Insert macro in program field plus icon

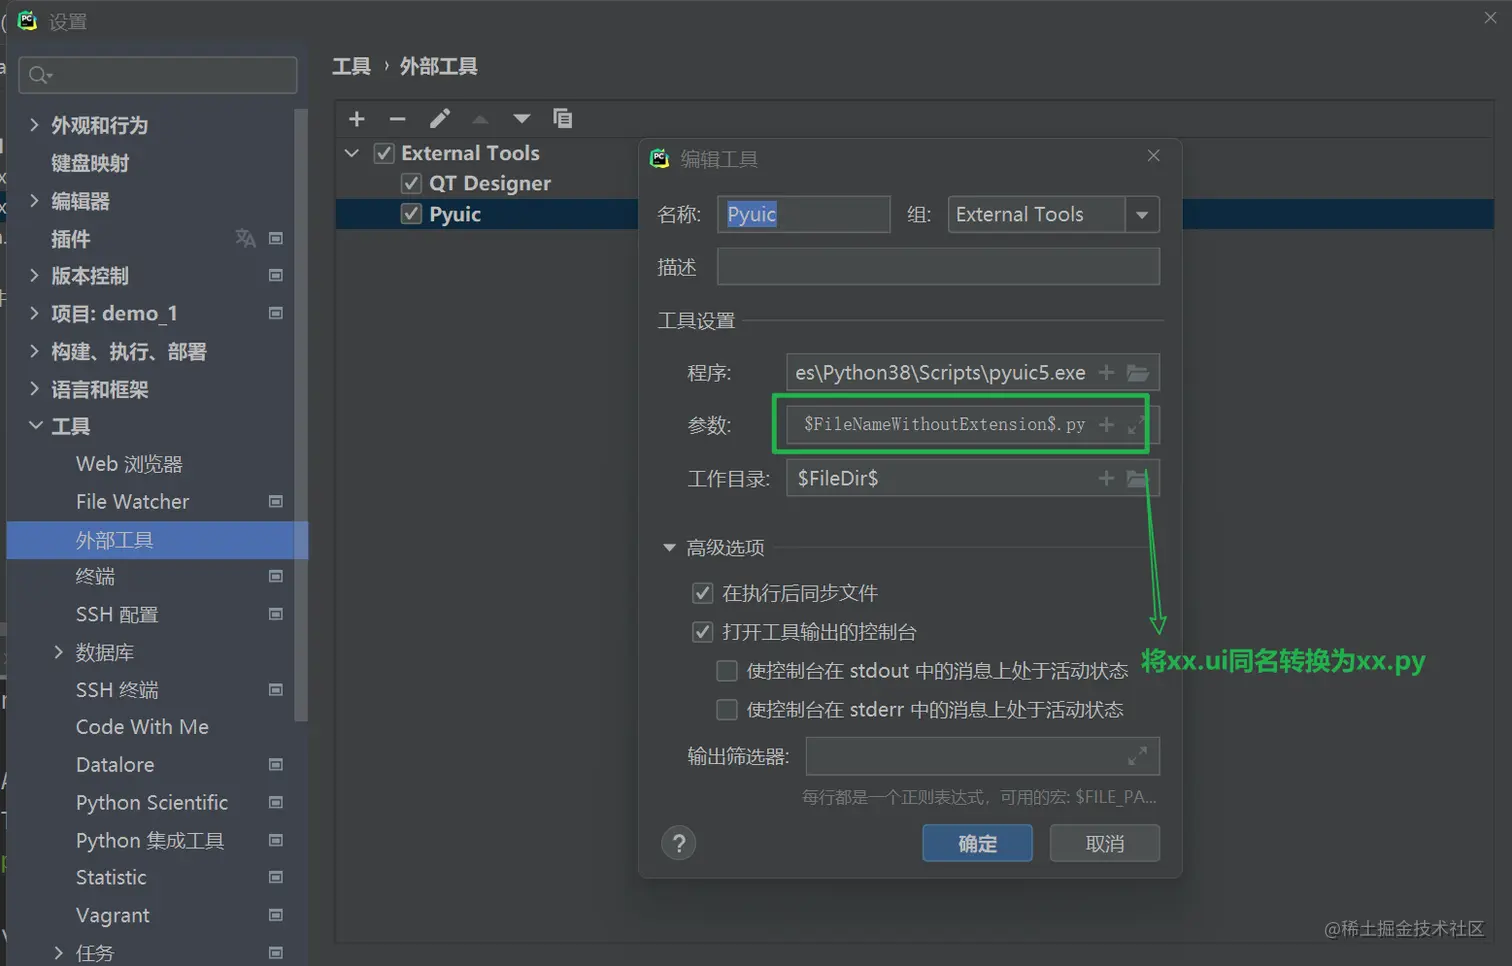pyautogui.click(x=1106, y=373)
